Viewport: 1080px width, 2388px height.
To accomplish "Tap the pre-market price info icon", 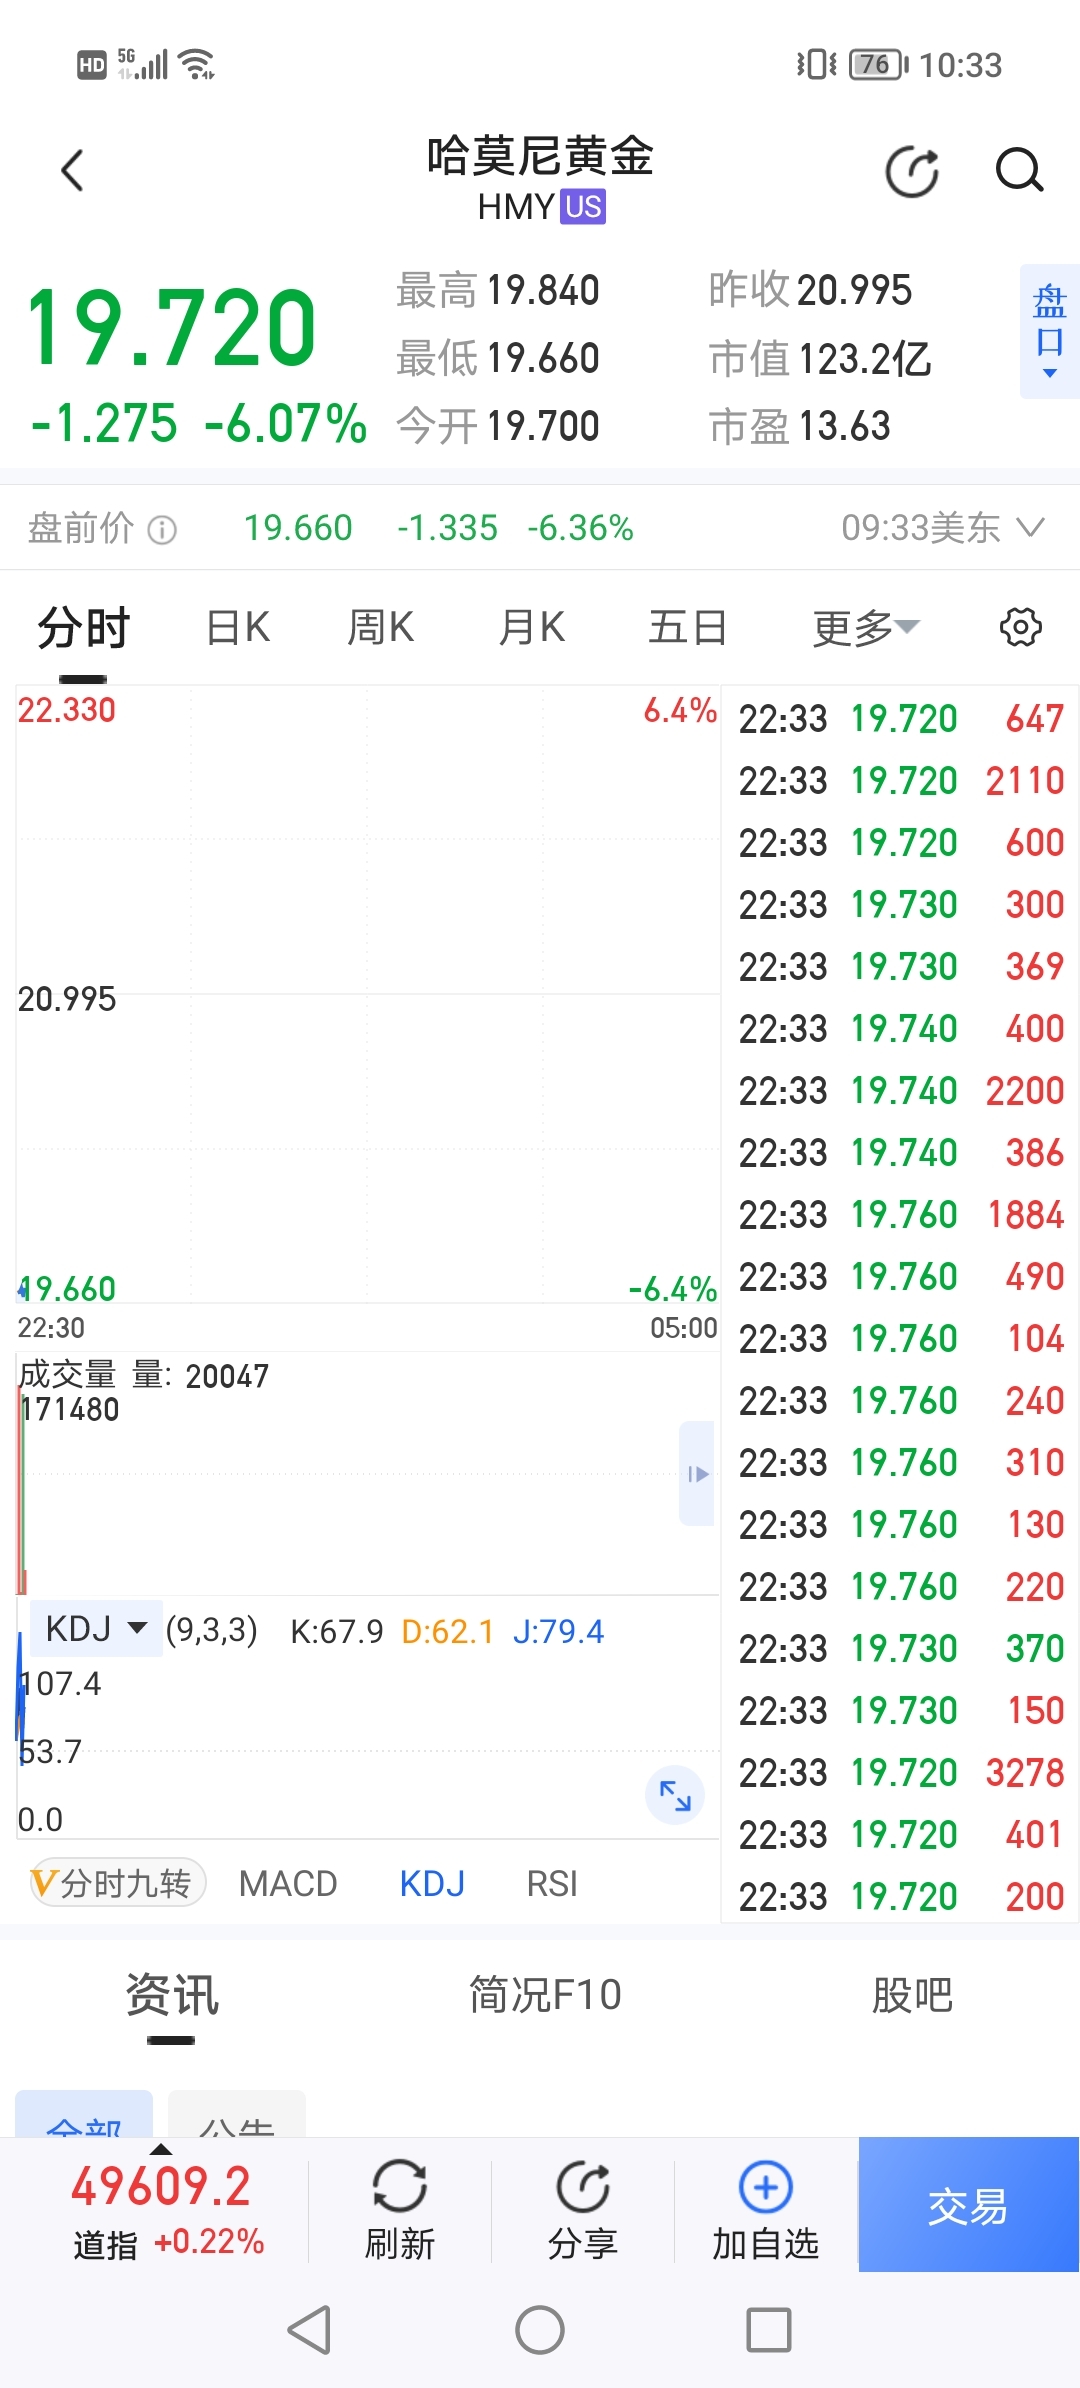I will click(162, 529).
